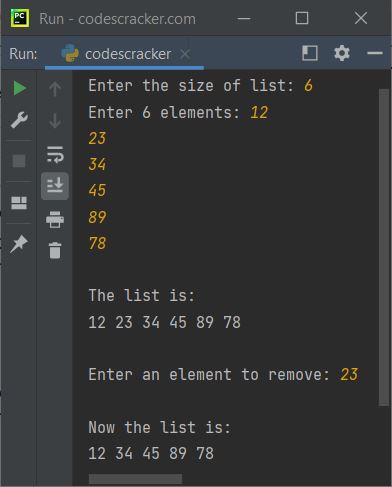
Task: Click the yellow input value 6
Action: 308,86
